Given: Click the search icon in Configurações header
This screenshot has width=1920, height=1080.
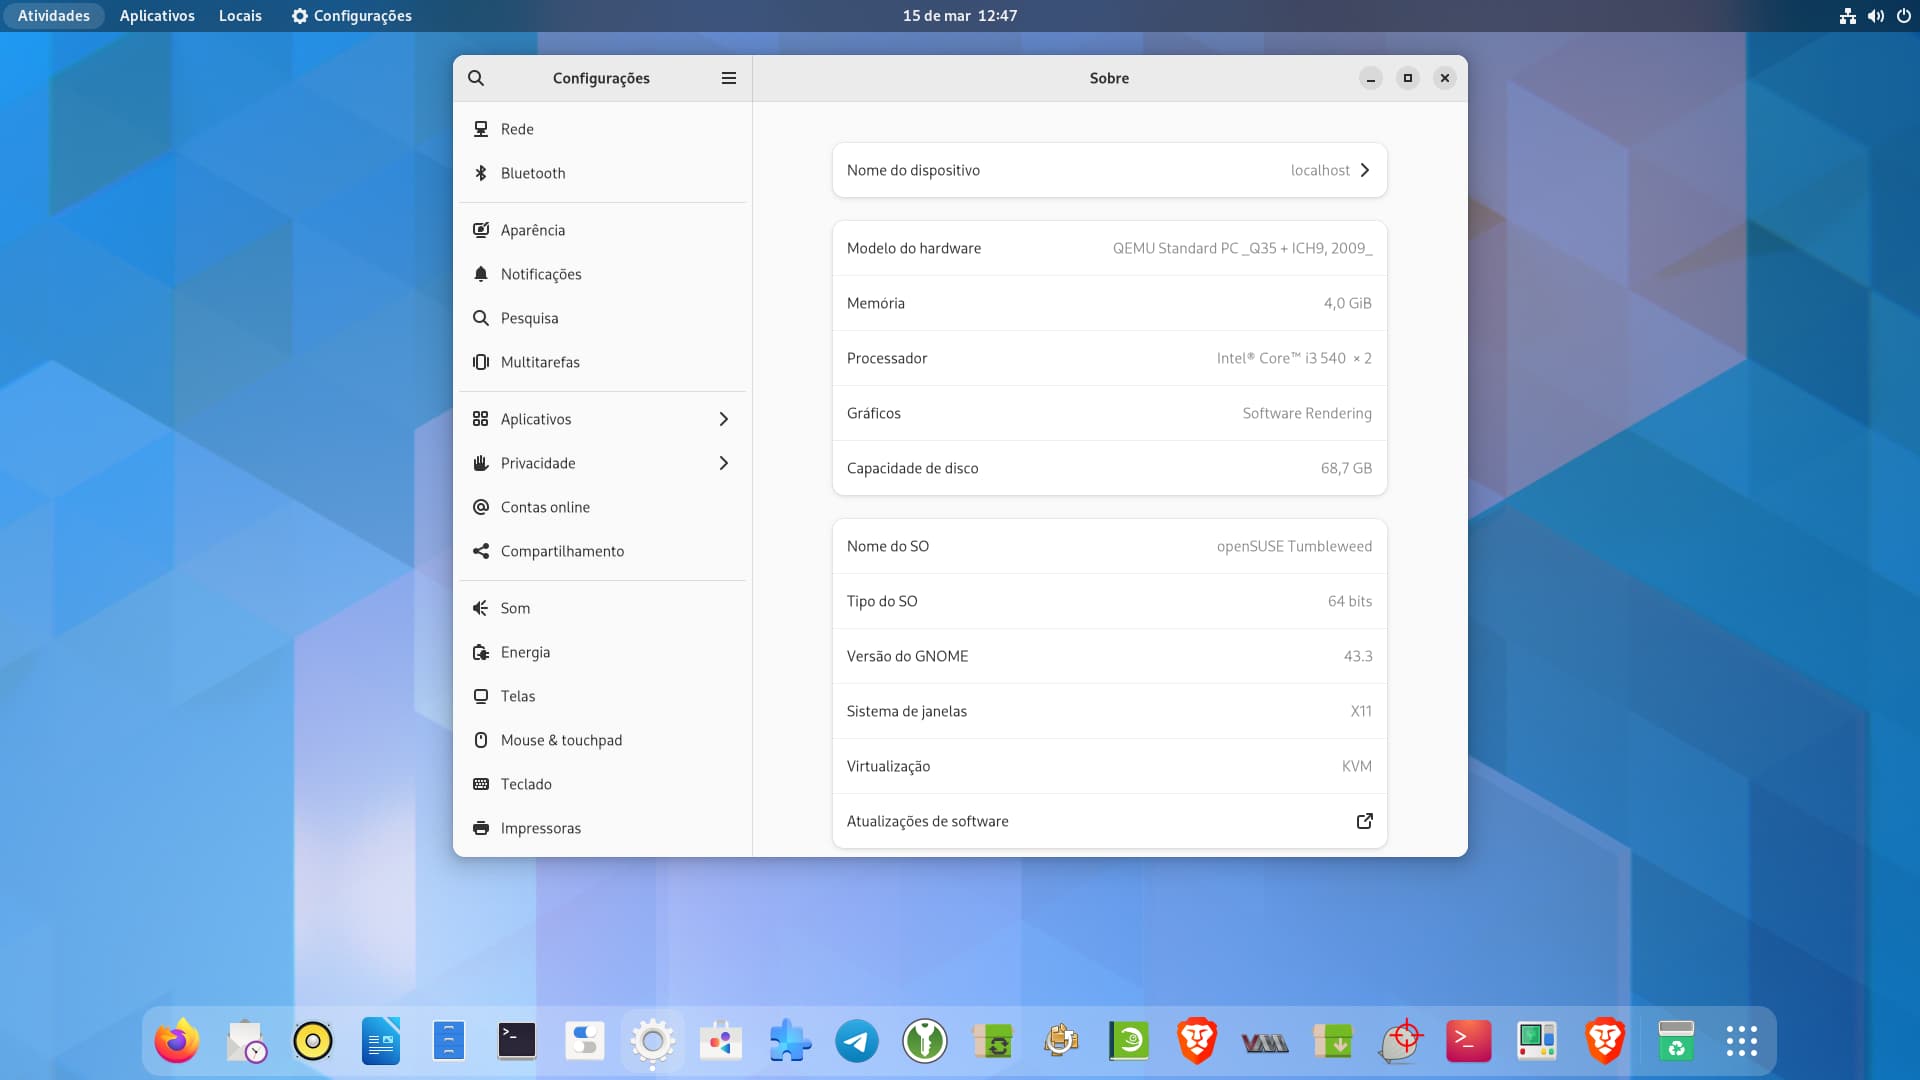Looking at the screenshot, I should click(x=476, y=78).
